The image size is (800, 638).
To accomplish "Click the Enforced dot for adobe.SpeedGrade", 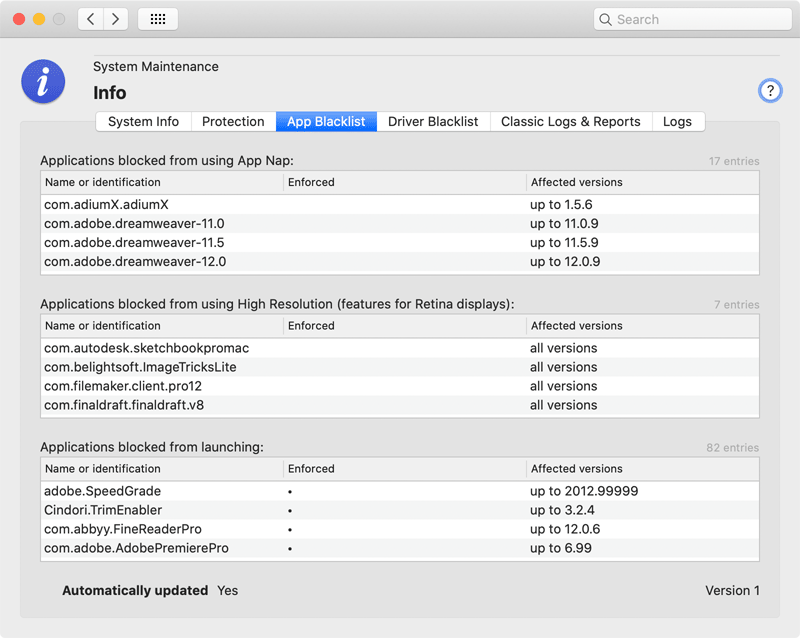I will coord(290,492).
